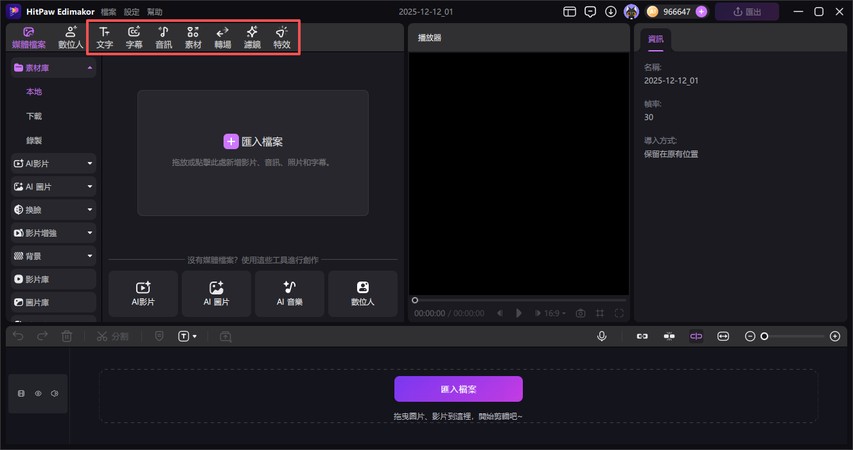Open the 文字 text tool
The height and width of the screenshot is (450, 853).
point(104,38)
